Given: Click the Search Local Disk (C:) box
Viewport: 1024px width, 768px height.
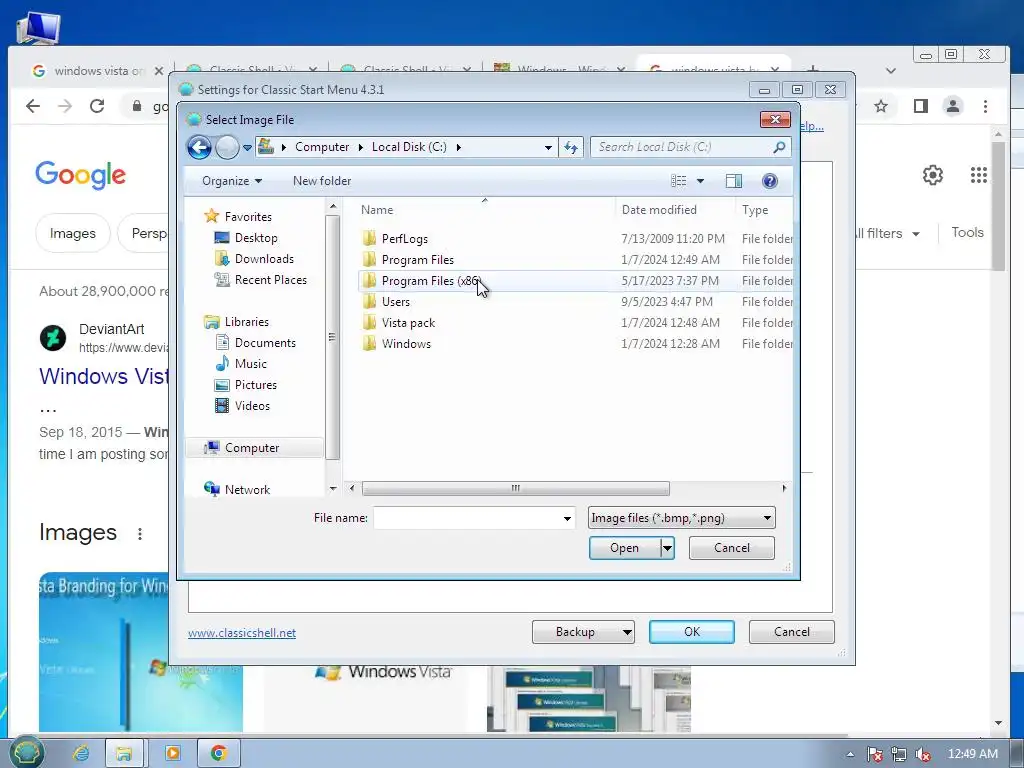Looking at the screenshot, I should [682, 147].
